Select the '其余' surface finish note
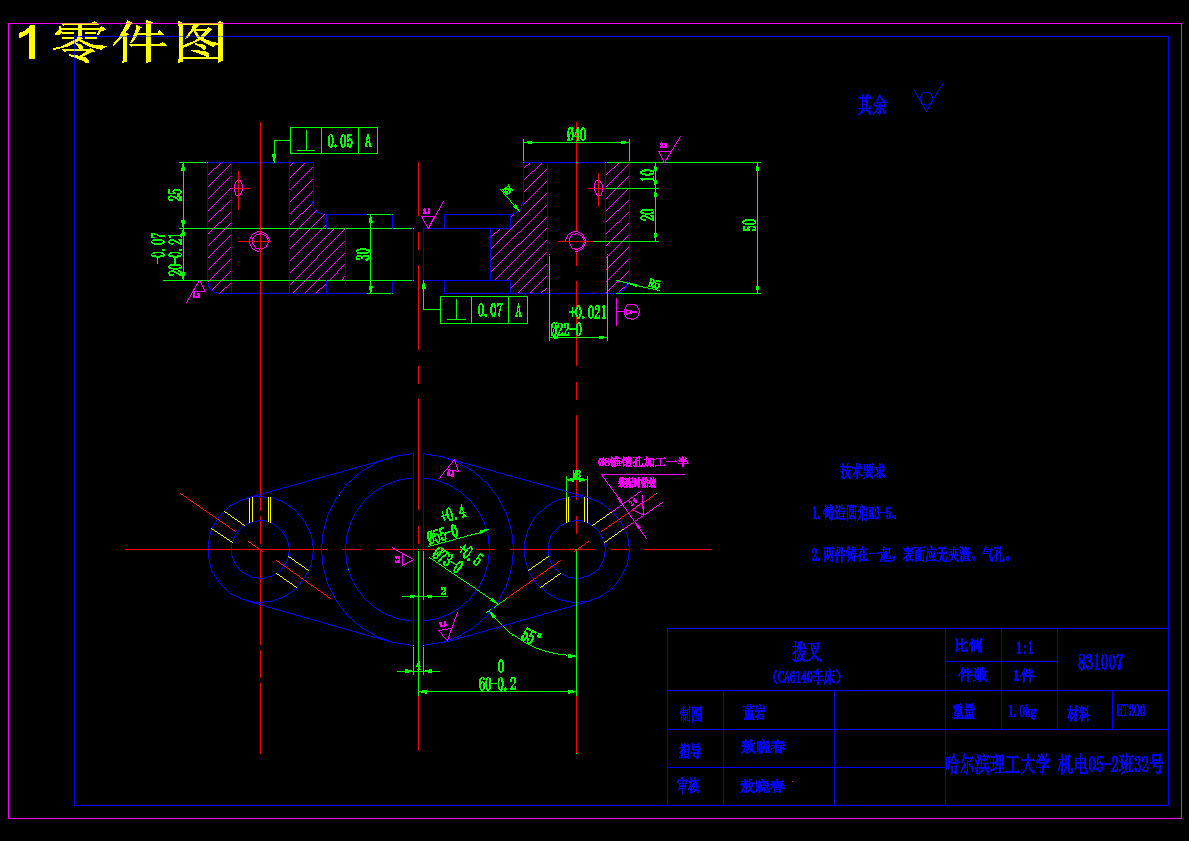 coord(872,105)
